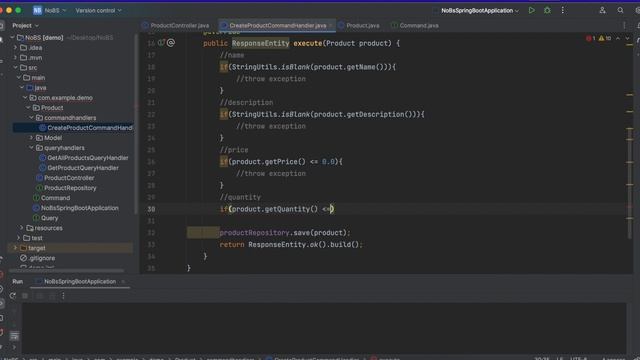Click productRepository on line 32
Viewport: 640px width, 360px height.
click(254, 233)
